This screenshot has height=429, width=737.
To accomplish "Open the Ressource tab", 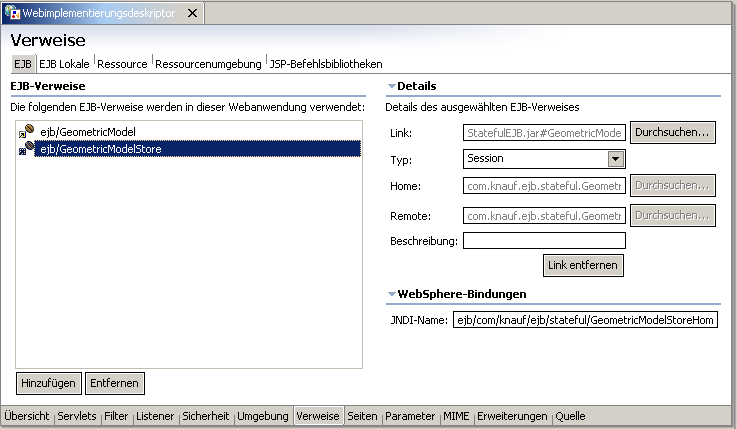I will [x=122, y=64].
